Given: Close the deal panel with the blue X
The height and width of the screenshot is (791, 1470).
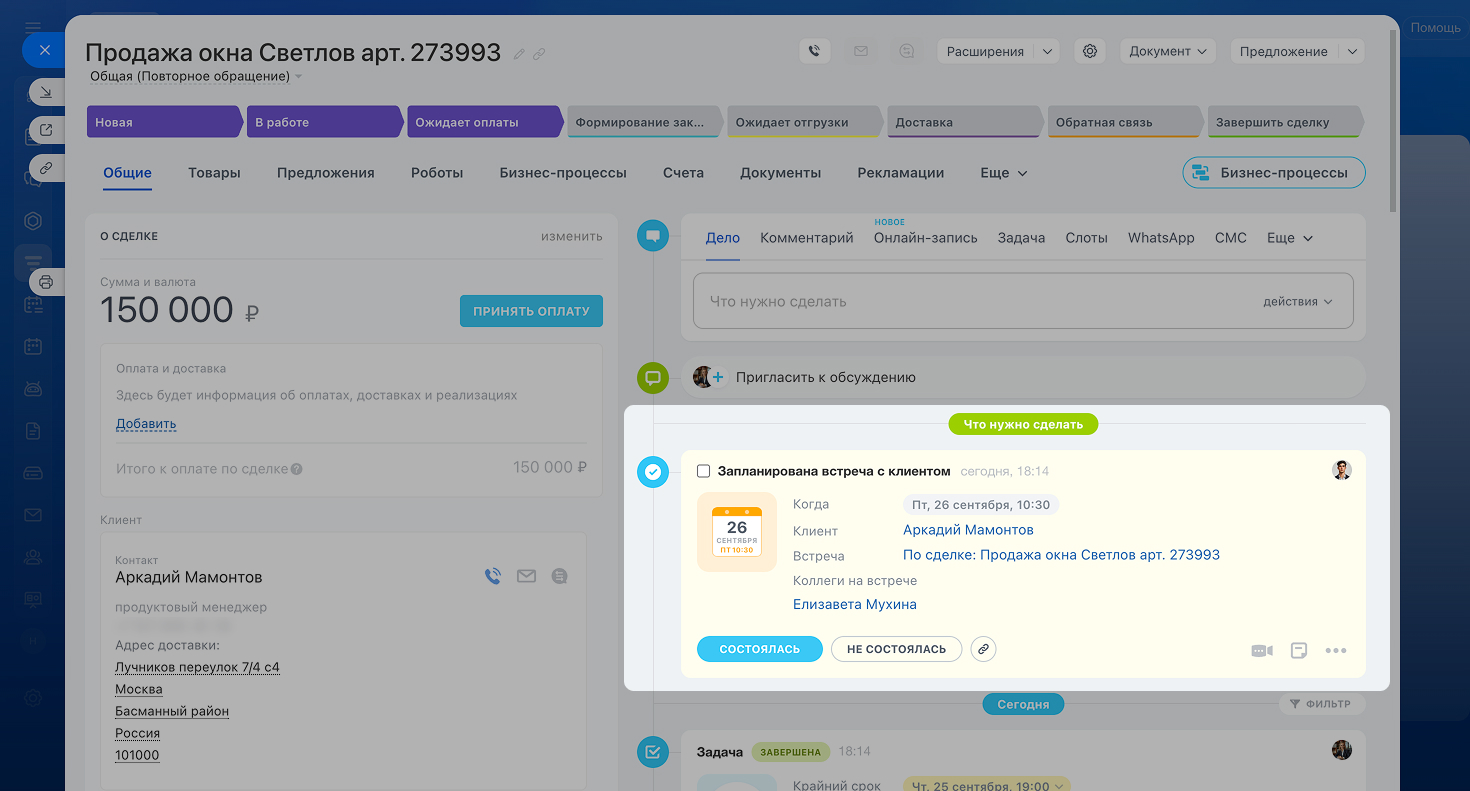Looking at the screenshot, I should coord(44,49).
